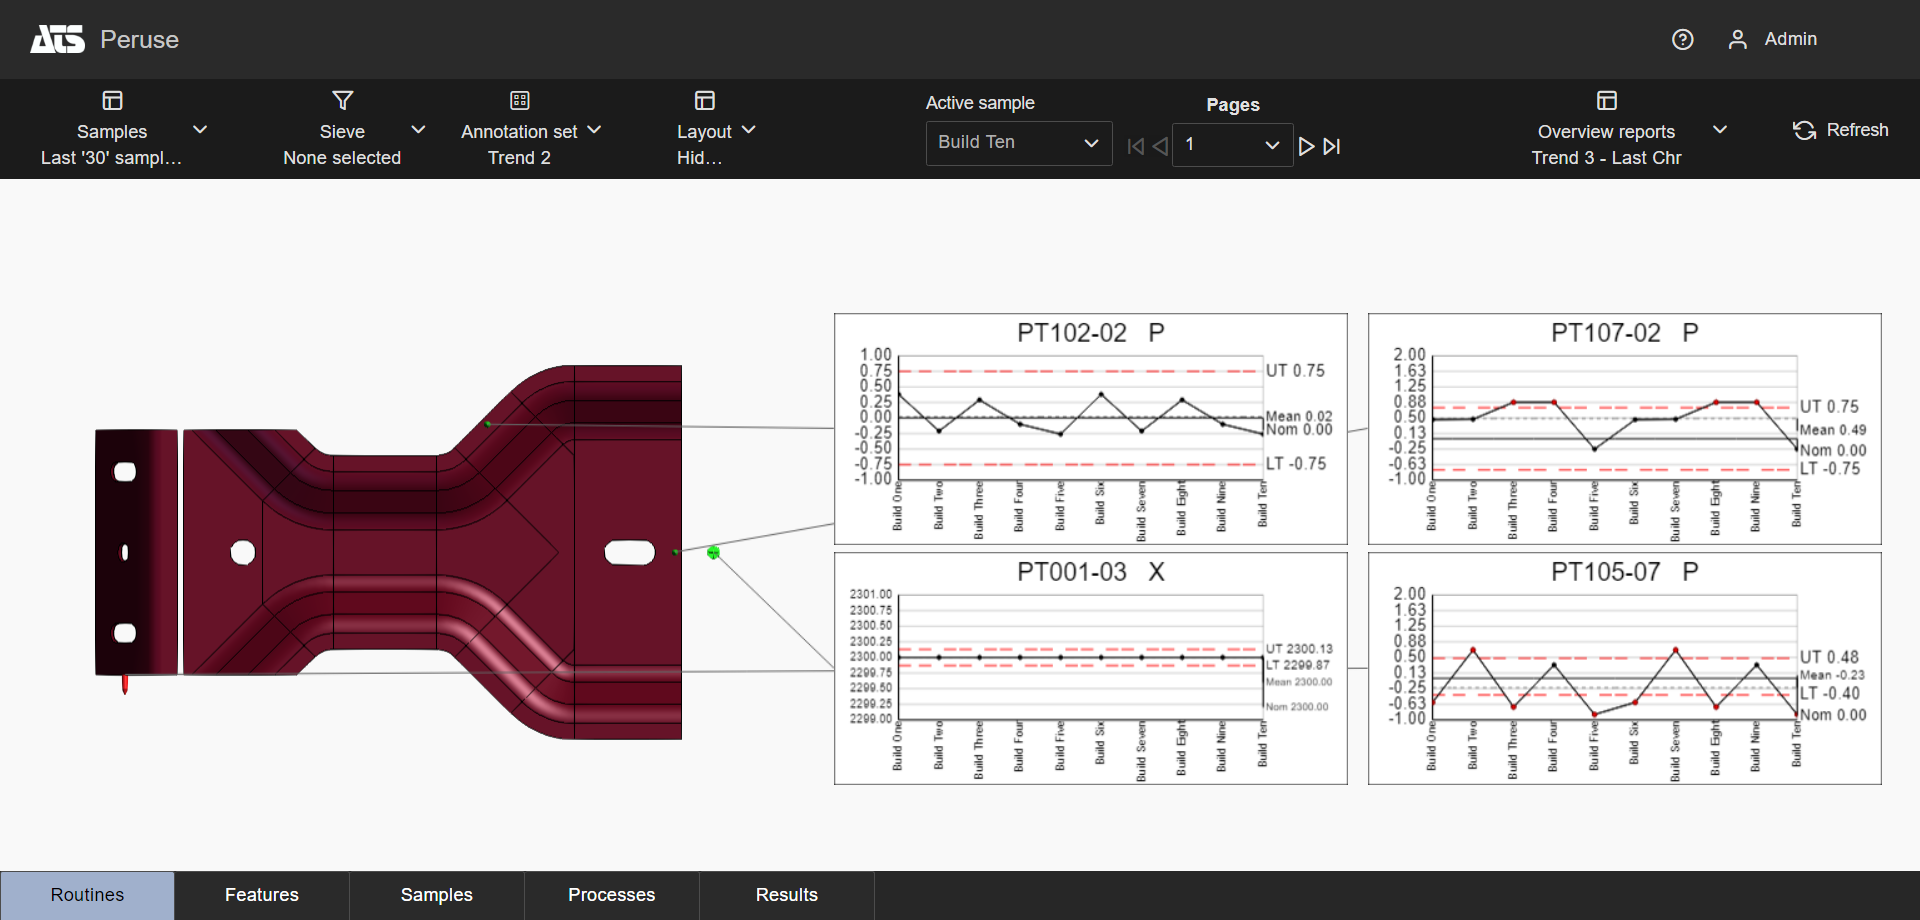Open the Active sample Build Ten dropdown
This screenshot has height=920, width=1920.
1018,143
